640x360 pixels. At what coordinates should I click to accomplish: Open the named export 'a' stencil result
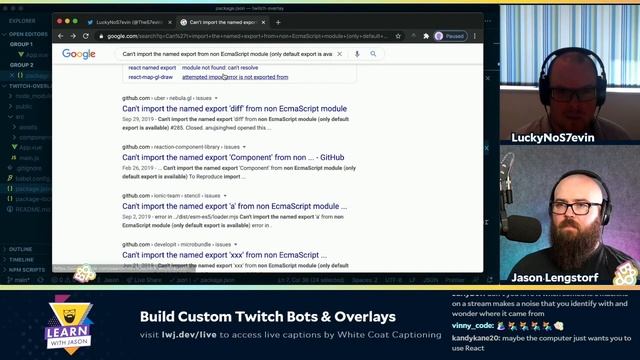coord(234,206)
